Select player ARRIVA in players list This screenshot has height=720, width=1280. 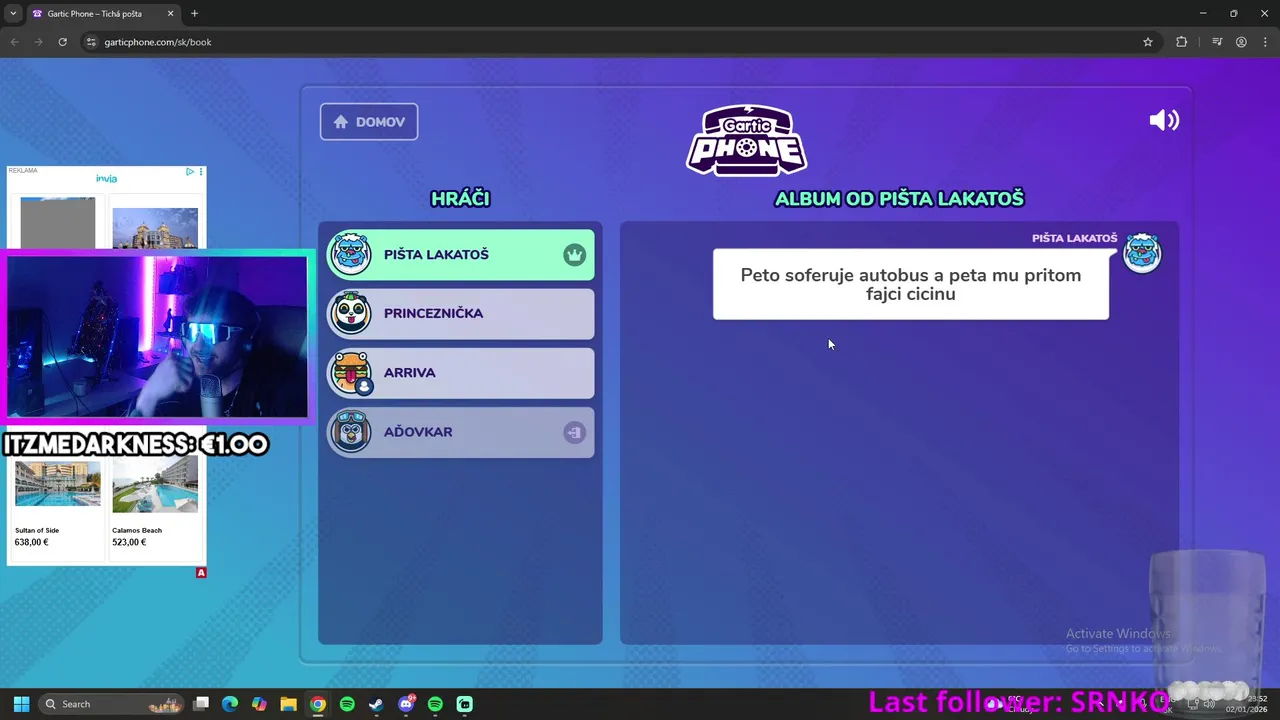(461, 373)
